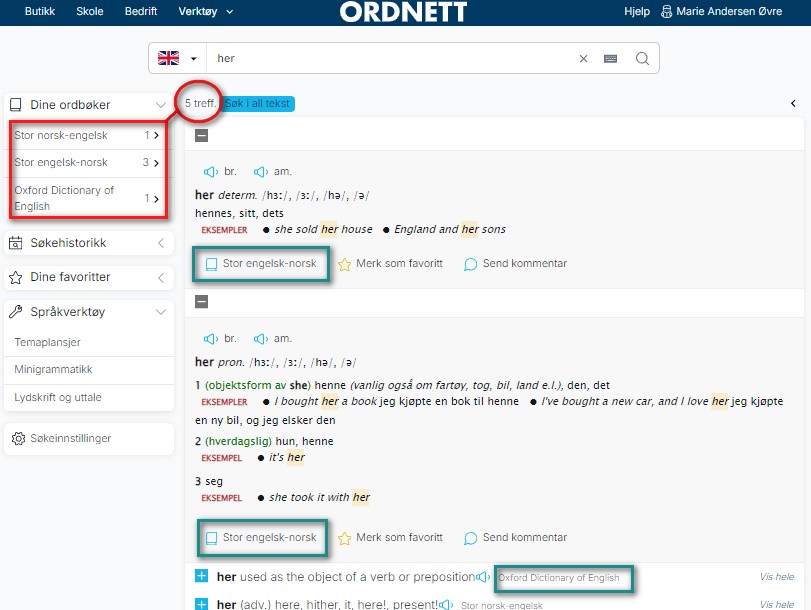Screen dimensions: 811x610
Task: Click comment bubble icon in 'her pron.' entry
Action: [470, 538]
